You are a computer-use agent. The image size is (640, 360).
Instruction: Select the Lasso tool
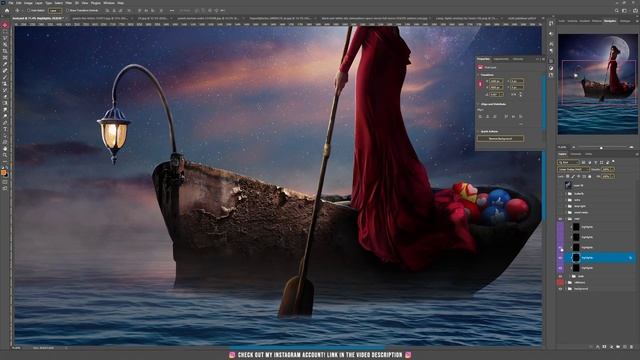5,38
